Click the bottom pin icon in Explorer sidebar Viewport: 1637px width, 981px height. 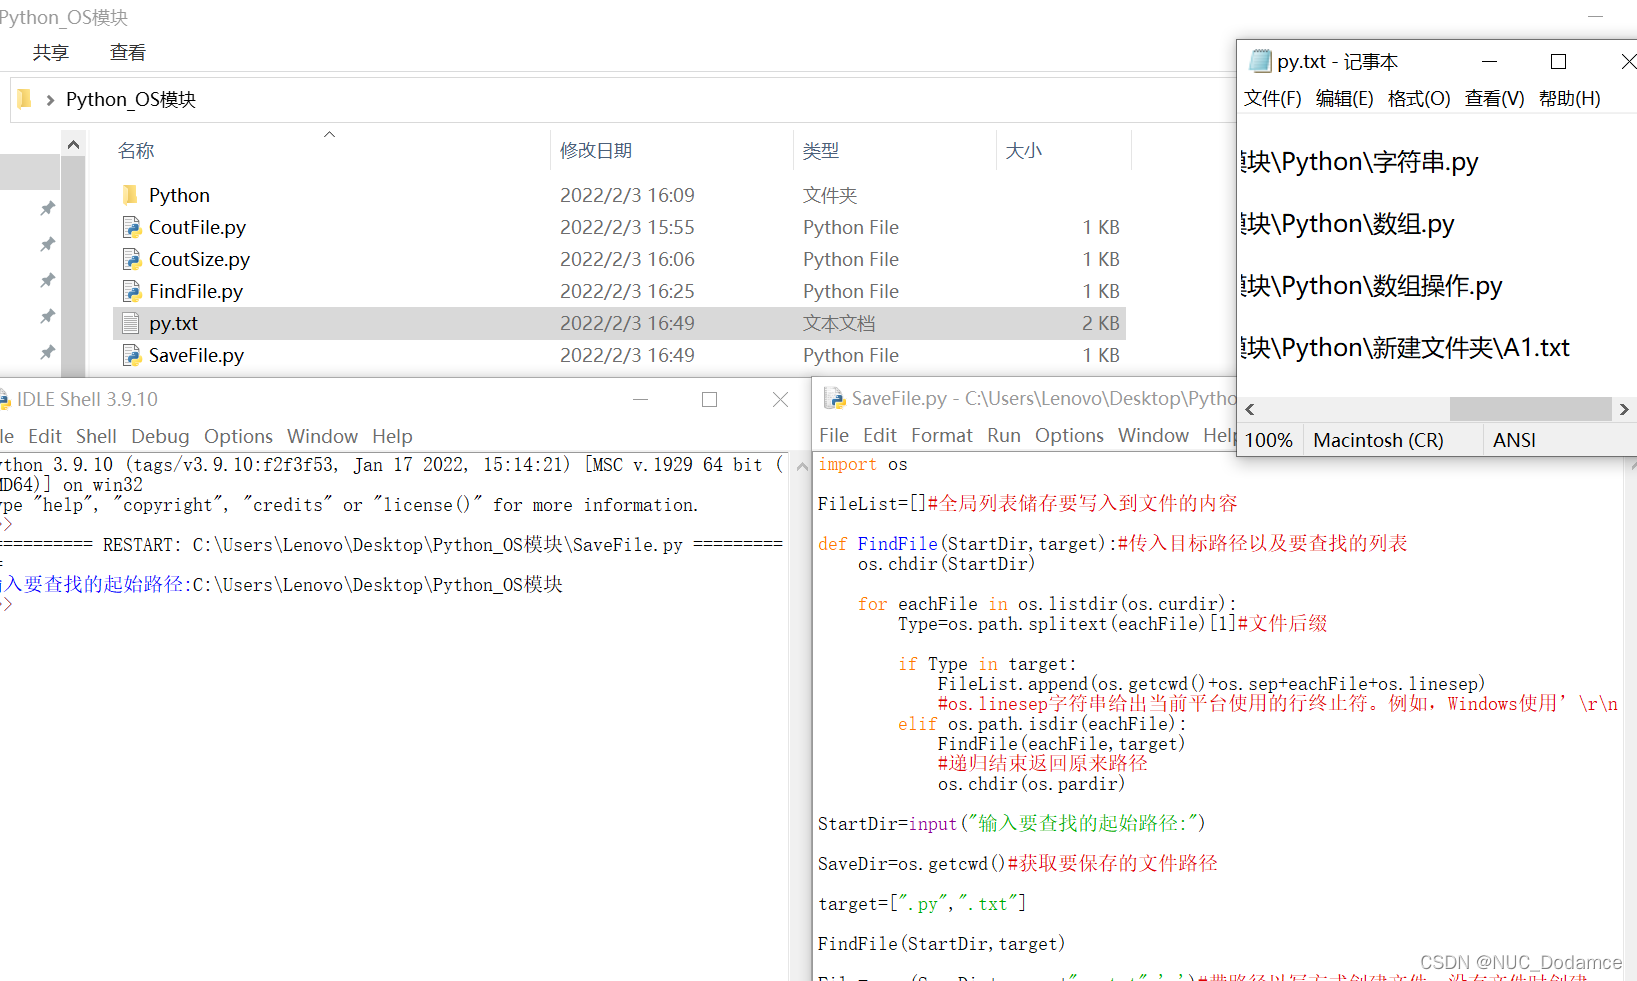(x=47, y=352)
